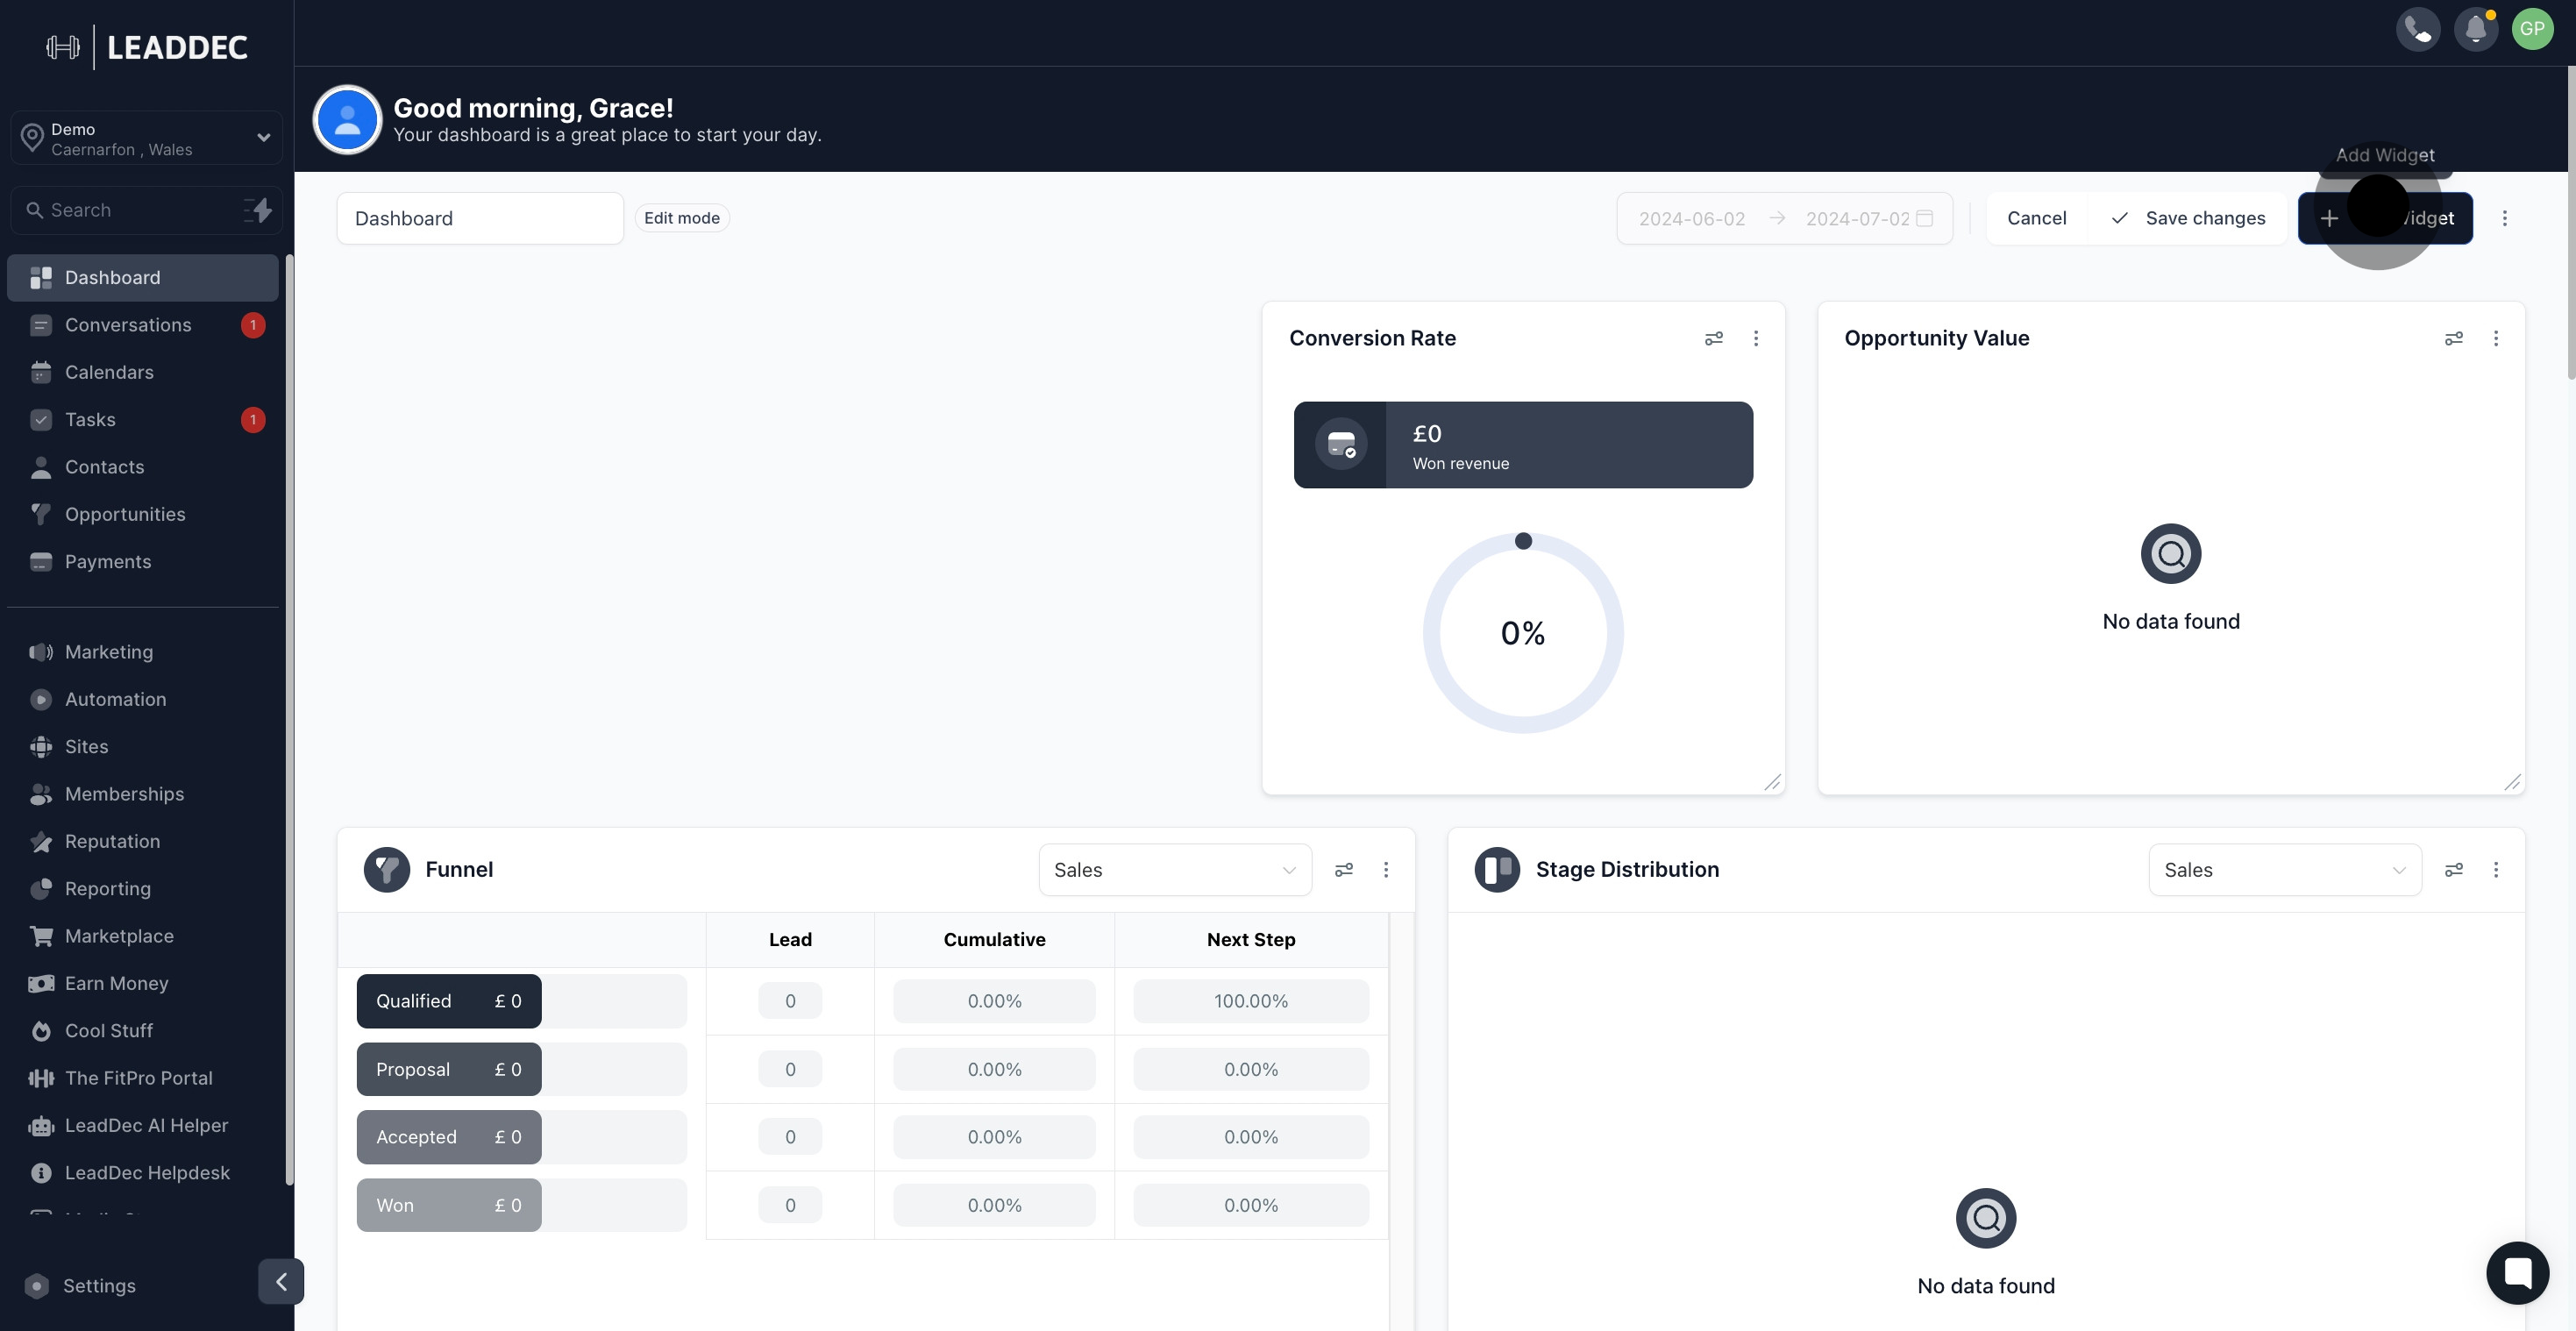Go to Opportunities in sidebar
This screenshot has height=1331, width=2576.
[125, 514]
